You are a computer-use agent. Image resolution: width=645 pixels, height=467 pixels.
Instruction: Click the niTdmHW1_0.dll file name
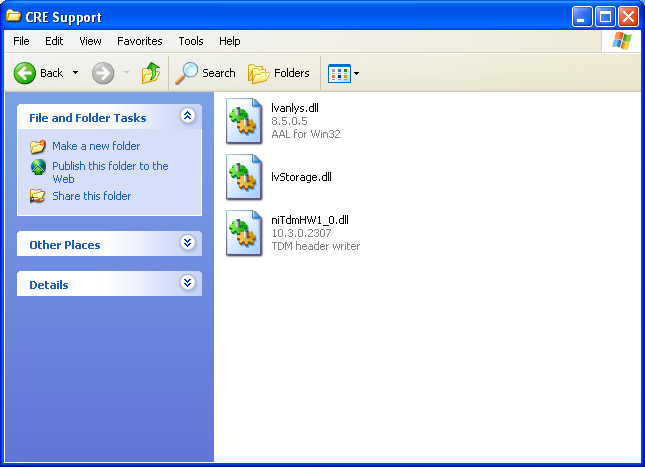[309, 220]
